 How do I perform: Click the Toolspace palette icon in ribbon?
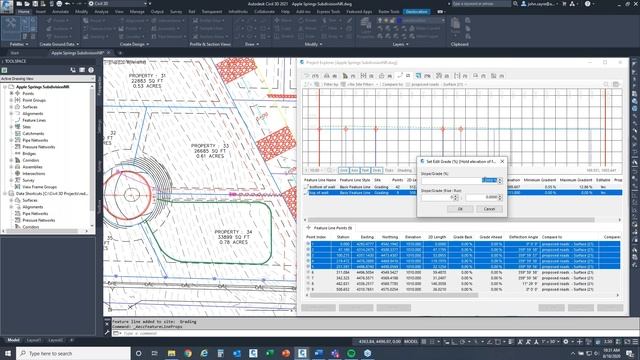tap(11, 27)
